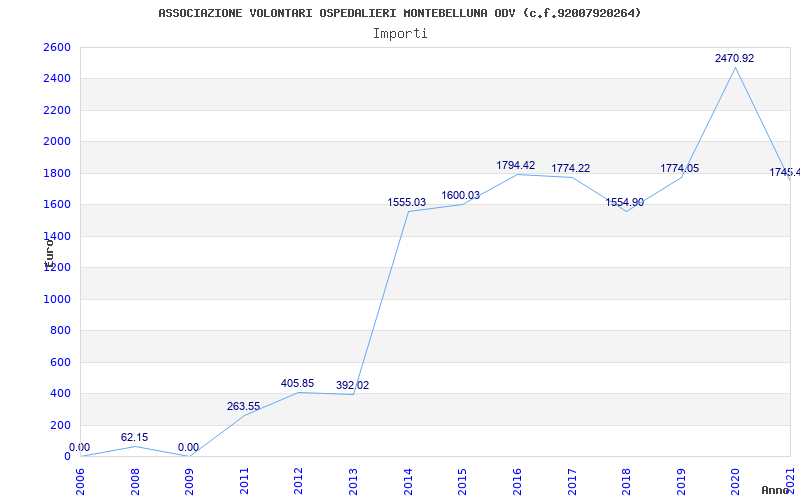This screenshot has height=500, width=800.
Task: Click the 2600 value on the y-axis
Action: 57,47
